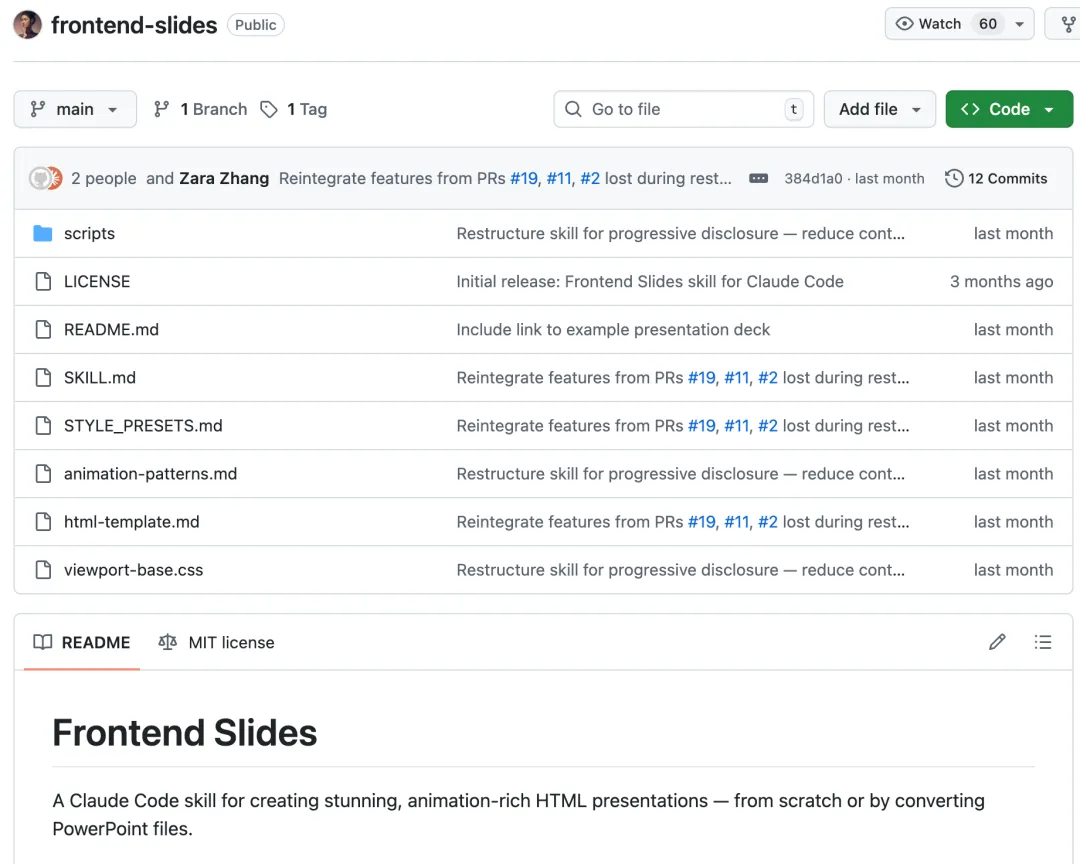Click the contributor avatars in commit row
This screenshot has height=864, width=1080.
pos(46,179)
